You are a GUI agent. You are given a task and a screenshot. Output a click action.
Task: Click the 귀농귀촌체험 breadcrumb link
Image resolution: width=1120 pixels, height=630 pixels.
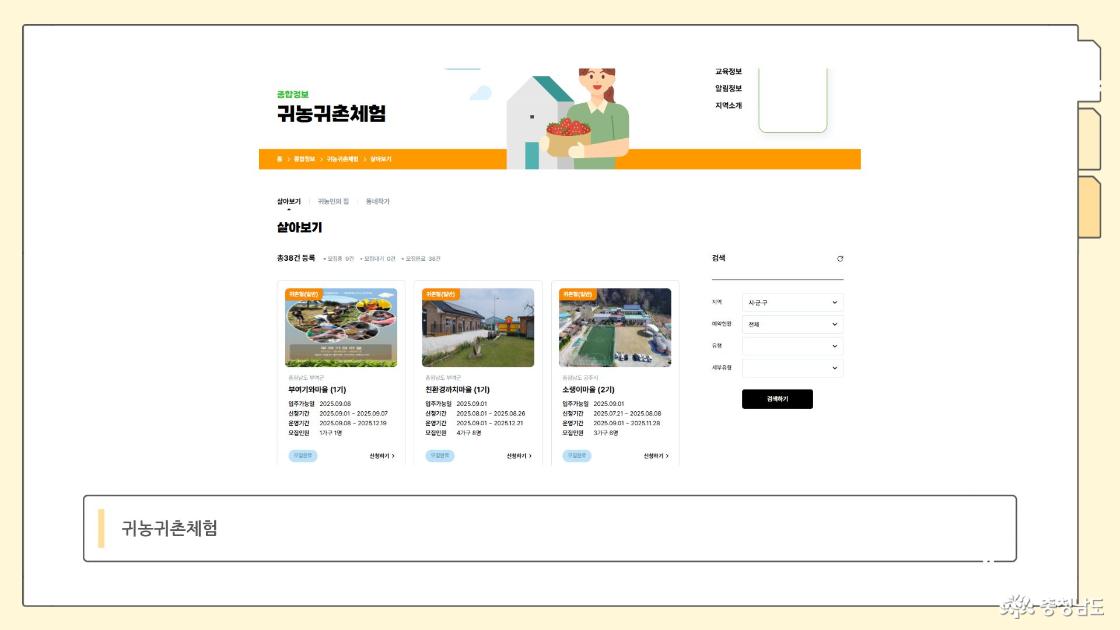pyautogui.click(x=342, y=159)
